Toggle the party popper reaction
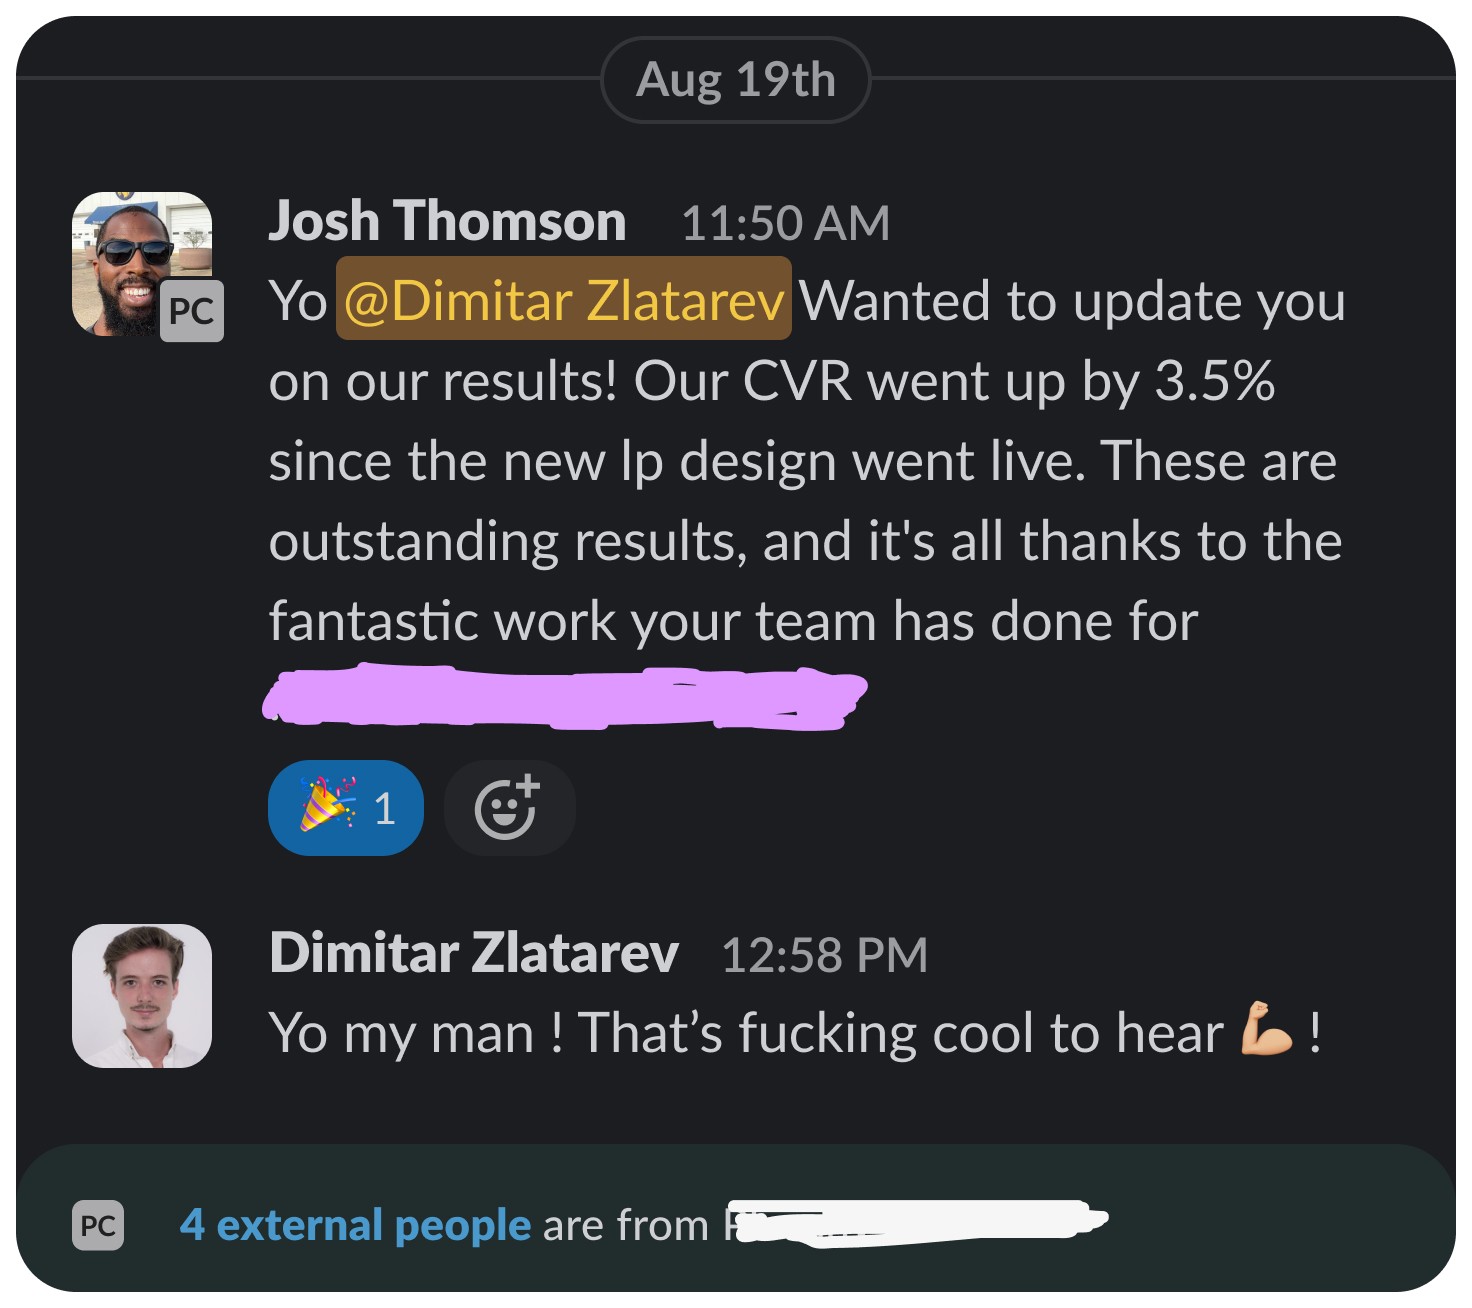 (x=346, y=808)
